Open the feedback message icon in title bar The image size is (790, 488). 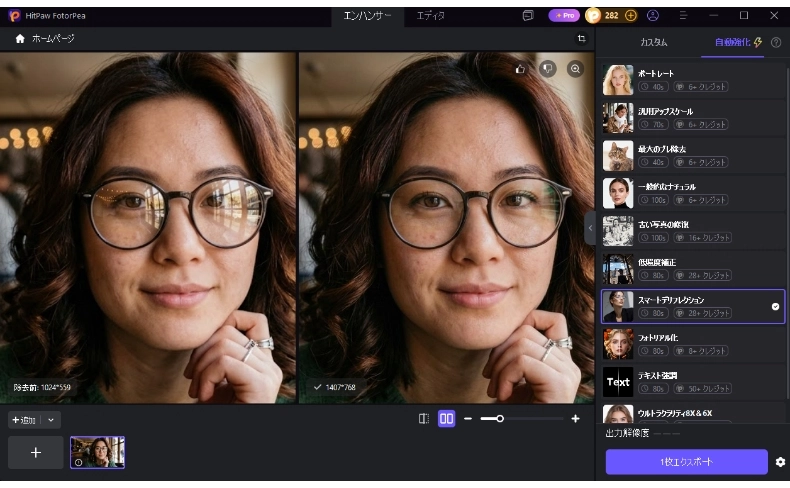coord(528,16)
